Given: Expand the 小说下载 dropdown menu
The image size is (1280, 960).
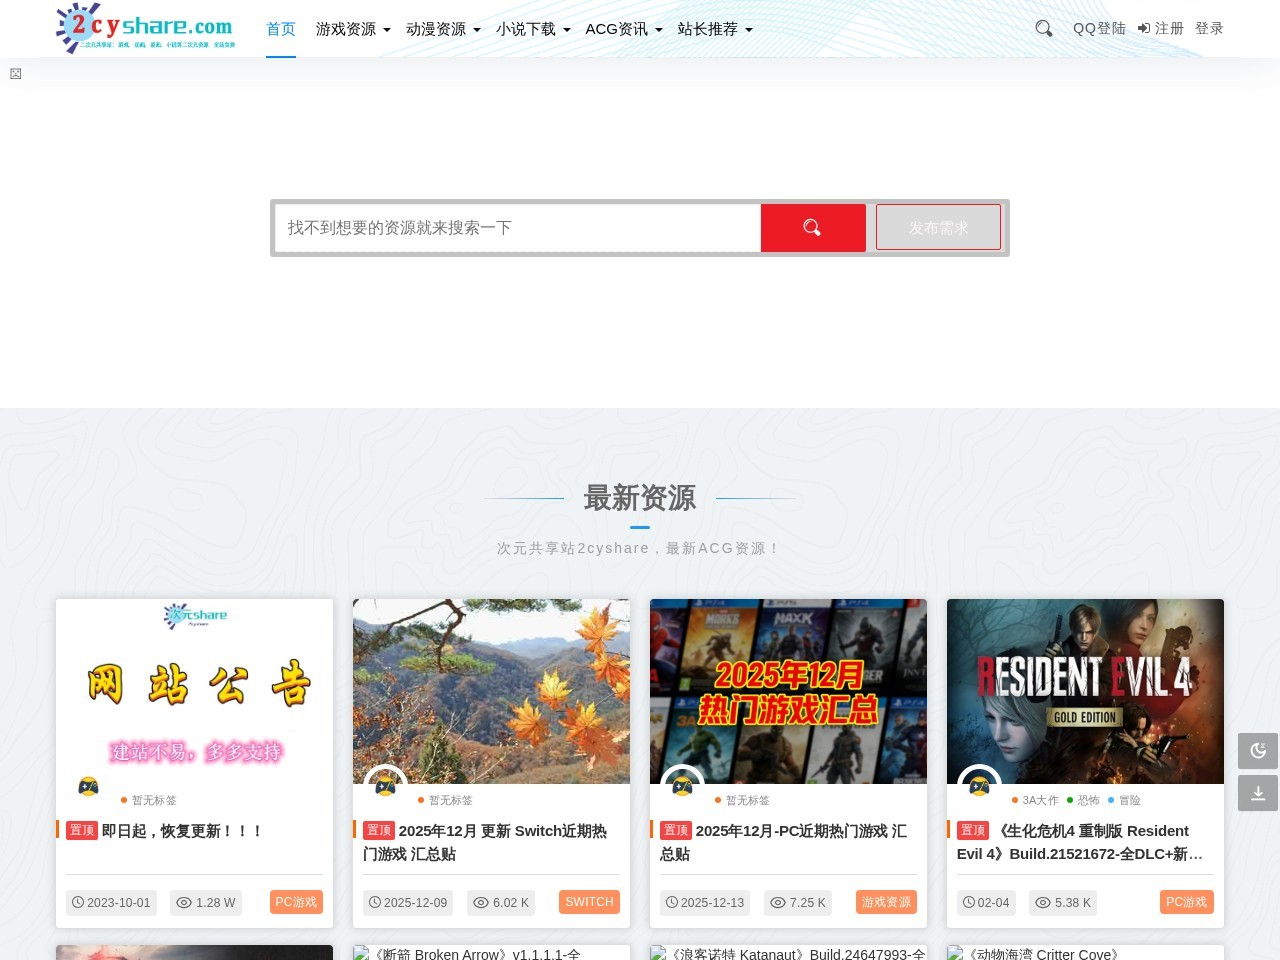Looking at the screenshot, I should click(533, 29).
